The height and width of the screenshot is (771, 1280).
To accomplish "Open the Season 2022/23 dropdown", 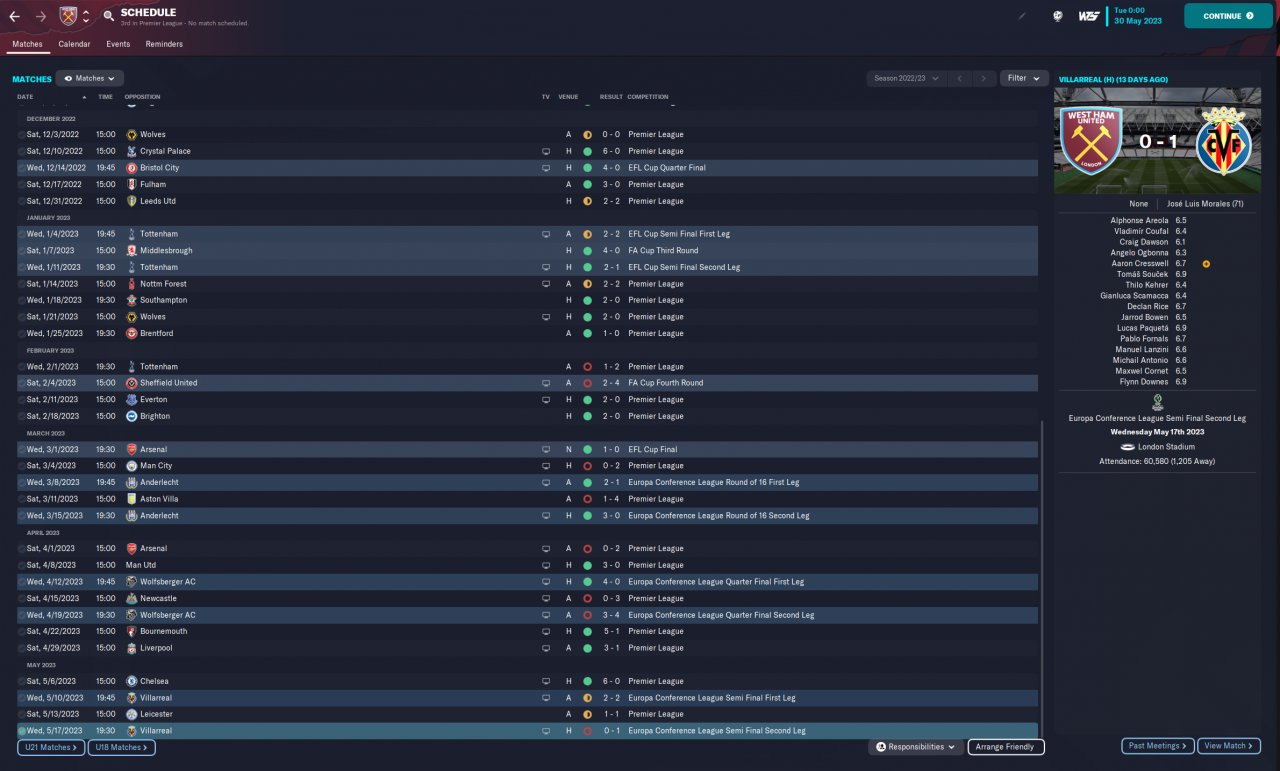I will (906, 78).
